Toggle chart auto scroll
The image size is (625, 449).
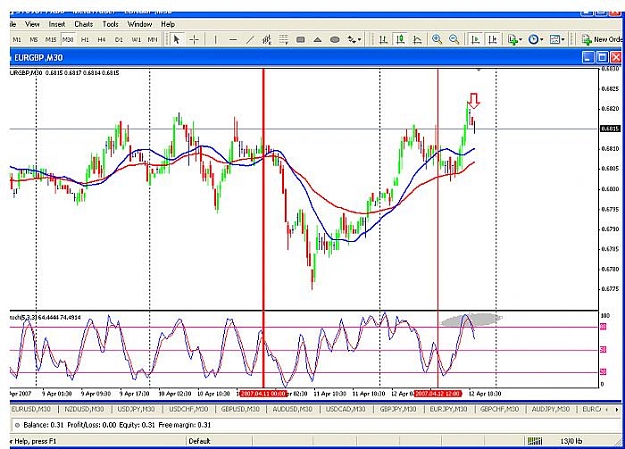475,39
